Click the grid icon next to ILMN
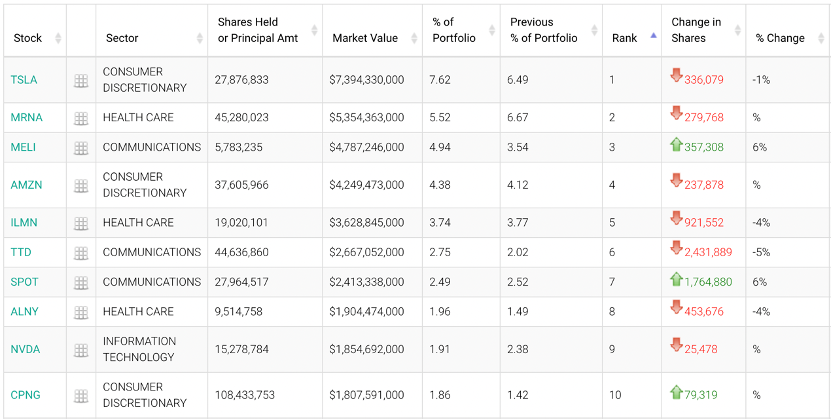This screenshot has height=420, width=832. point(81,223)
